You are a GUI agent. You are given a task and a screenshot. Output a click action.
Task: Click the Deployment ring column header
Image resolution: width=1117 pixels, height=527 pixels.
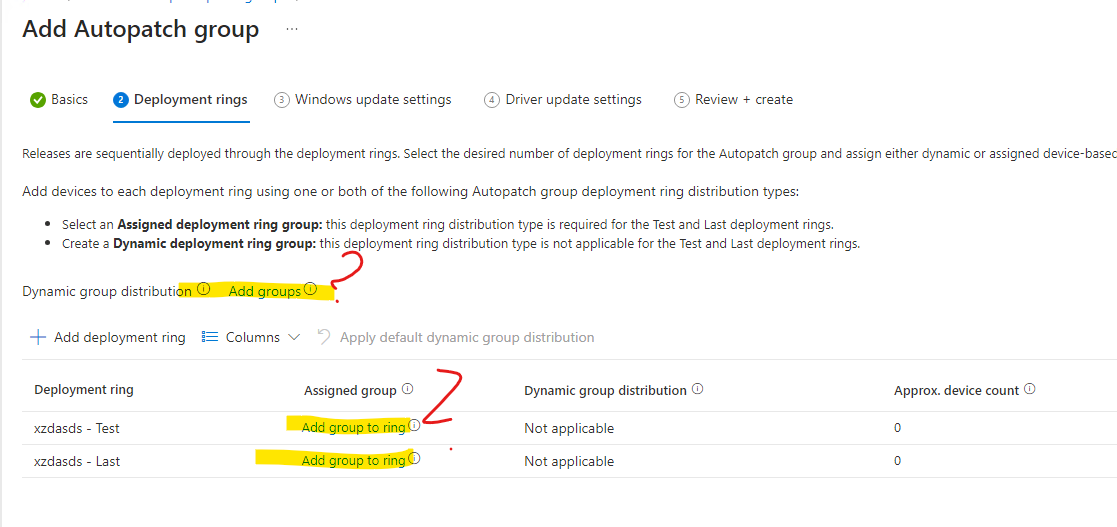pos(84,390)
